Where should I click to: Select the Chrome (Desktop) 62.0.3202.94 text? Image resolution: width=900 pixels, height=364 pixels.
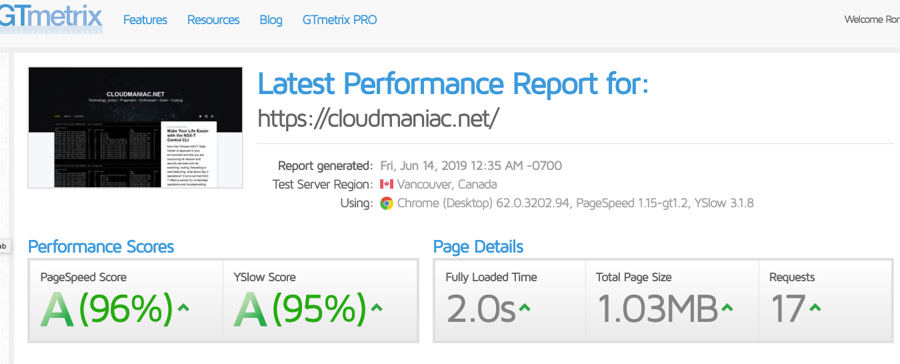coord(484,203)
